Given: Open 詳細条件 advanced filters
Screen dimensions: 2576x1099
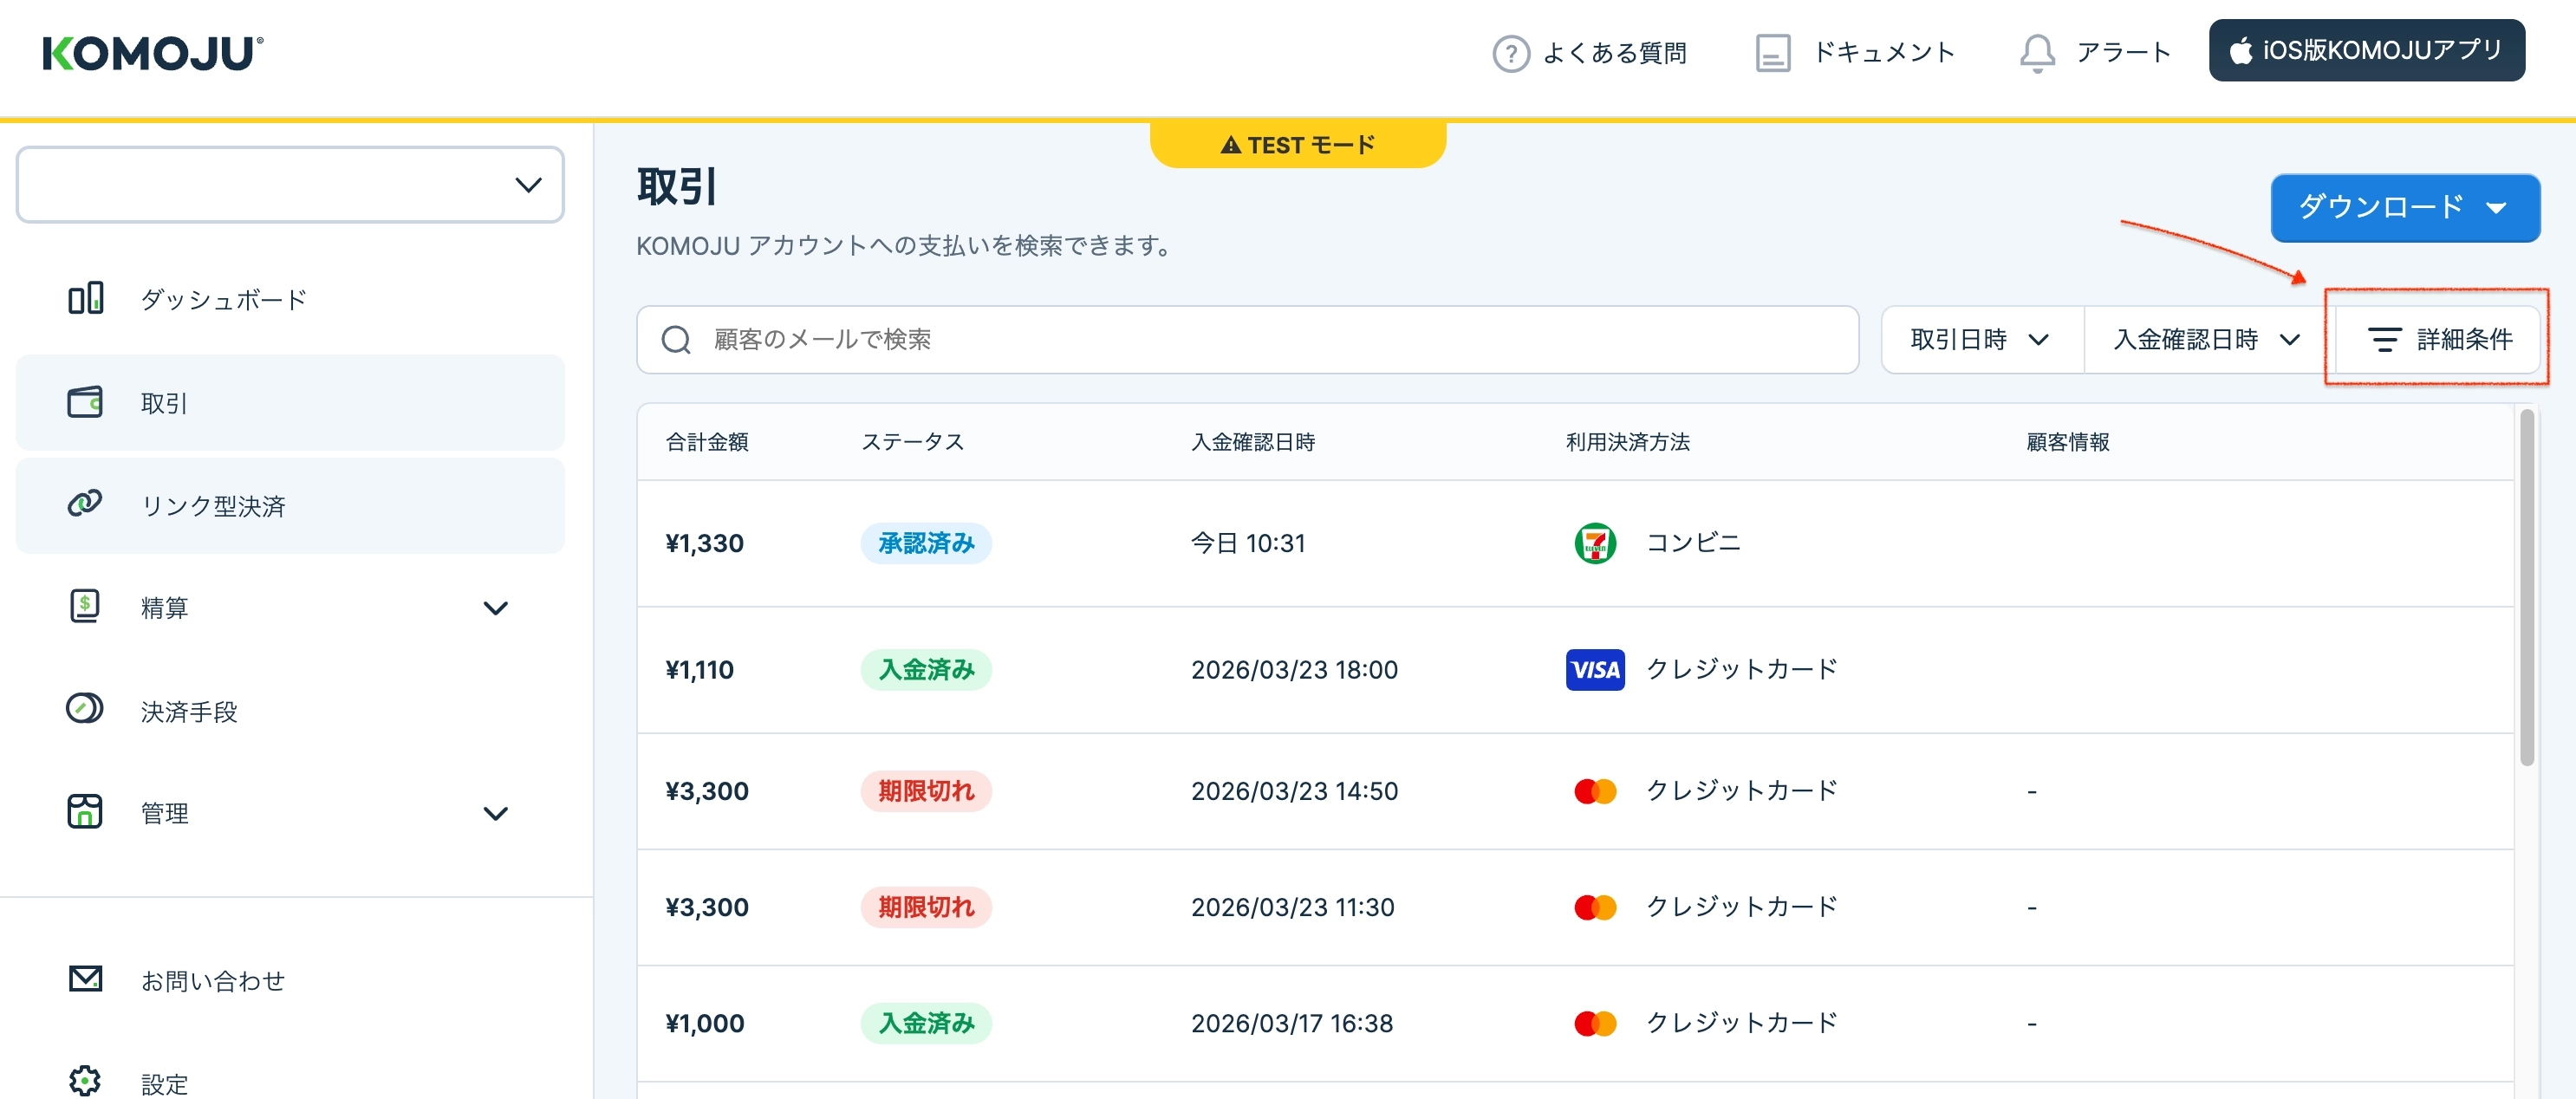Looking at the screenshot, I should coord(2439,340).
